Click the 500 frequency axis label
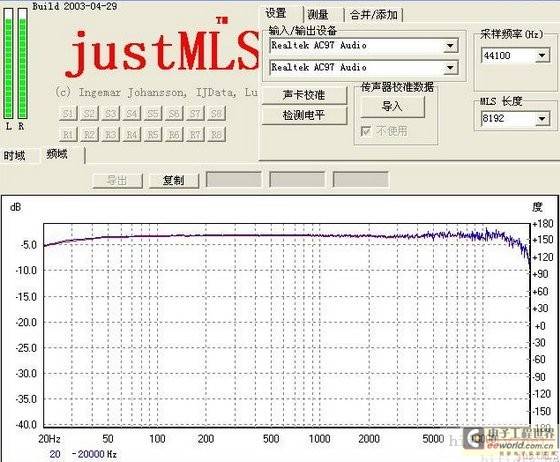The height and width of the screenshot is (462, 560). pos(271,439)
